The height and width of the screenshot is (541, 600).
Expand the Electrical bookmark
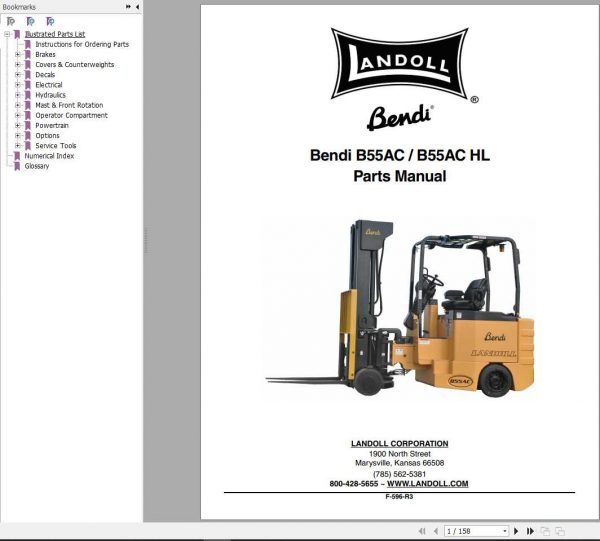18,85
